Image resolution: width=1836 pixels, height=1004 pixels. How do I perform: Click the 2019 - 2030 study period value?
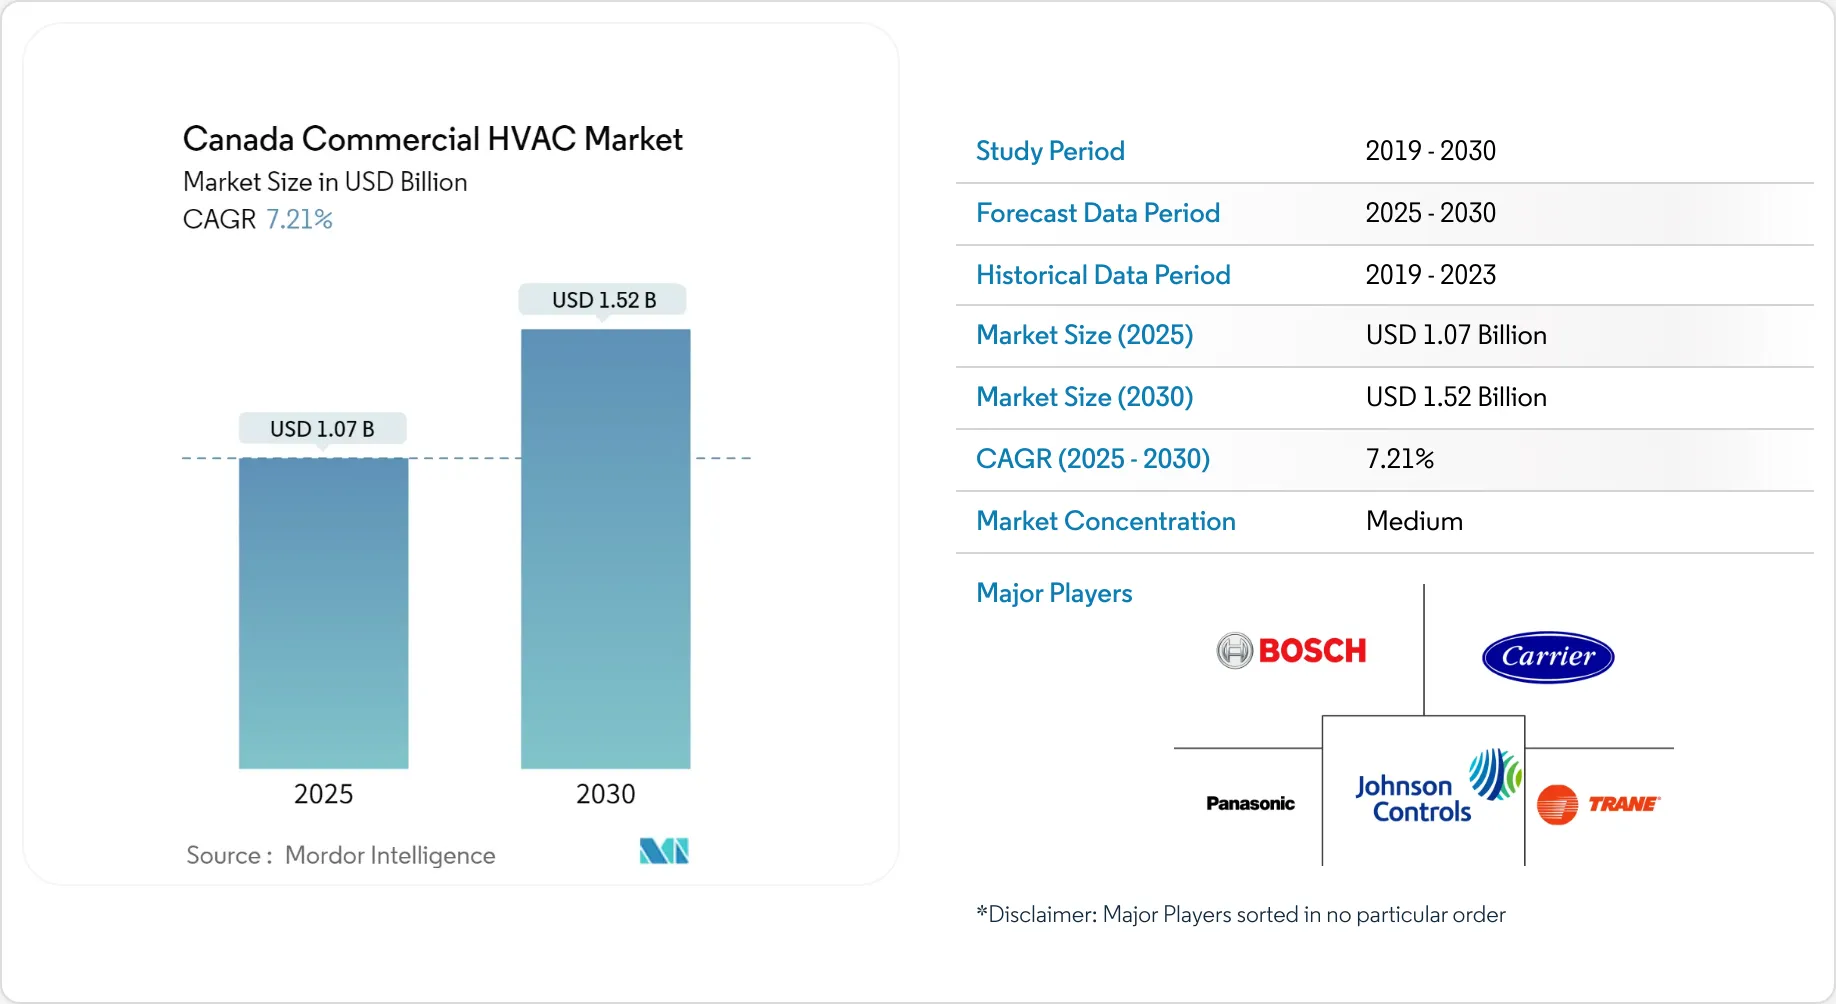pos(1430,151)
